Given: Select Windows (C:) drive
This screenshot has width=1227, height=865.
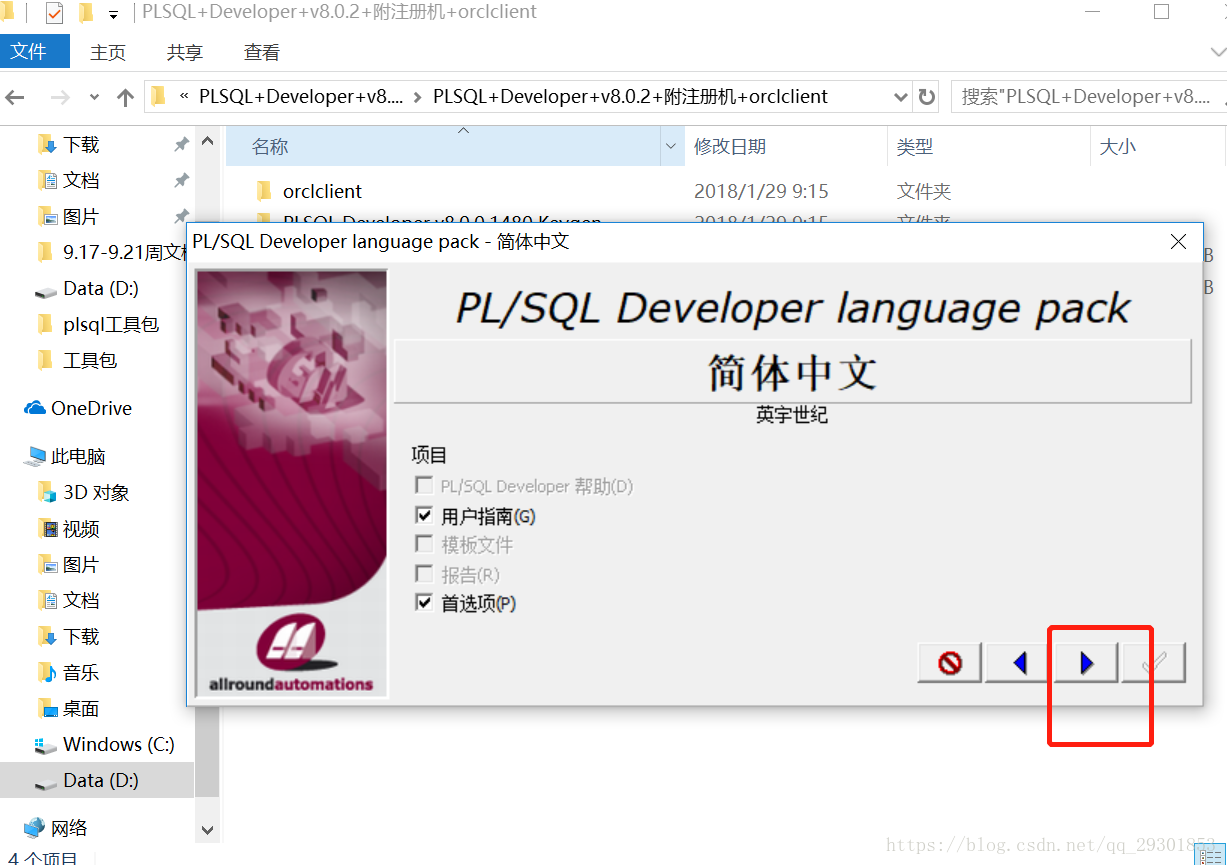Looking at the screenshot, I should coord(118,745).
